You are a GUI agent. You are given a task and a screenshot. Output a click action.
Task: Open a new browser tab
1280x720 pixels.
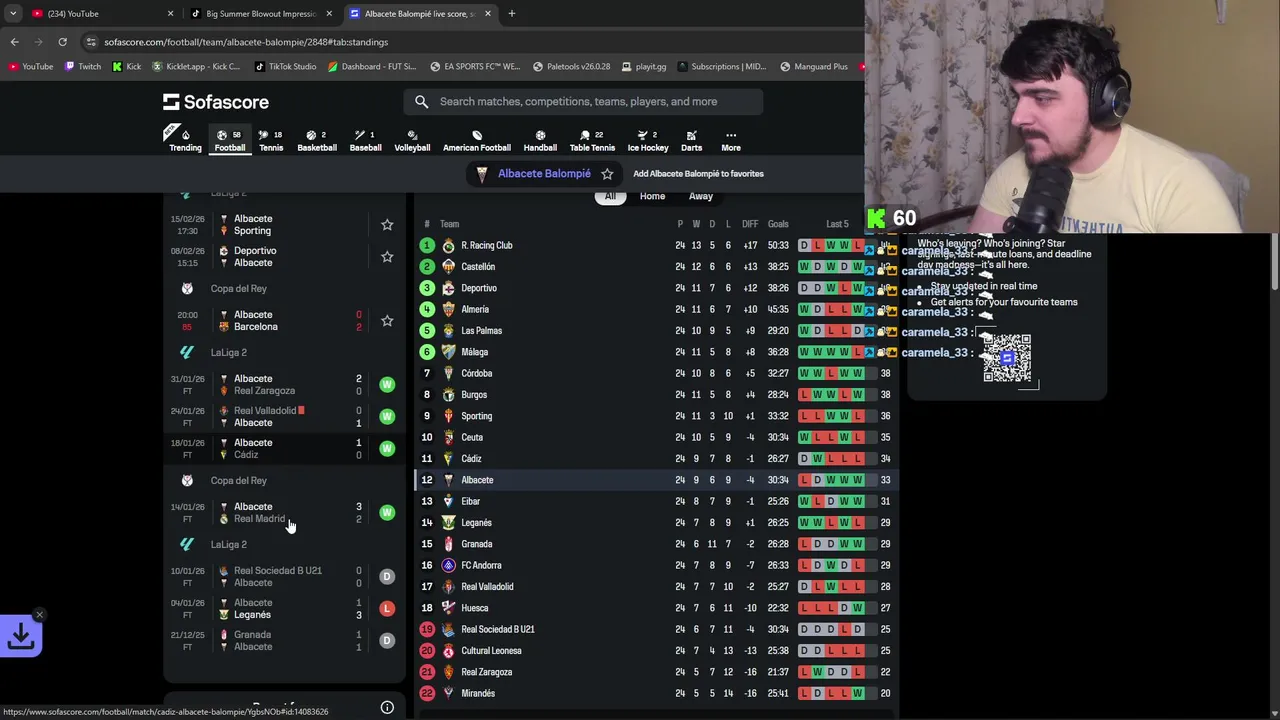(x=512, y=14)
